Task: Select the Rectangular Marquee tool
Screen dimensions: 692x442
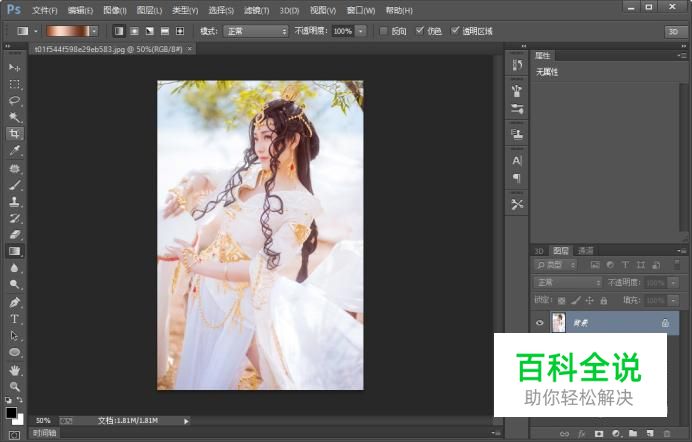Action: (15, 84)
